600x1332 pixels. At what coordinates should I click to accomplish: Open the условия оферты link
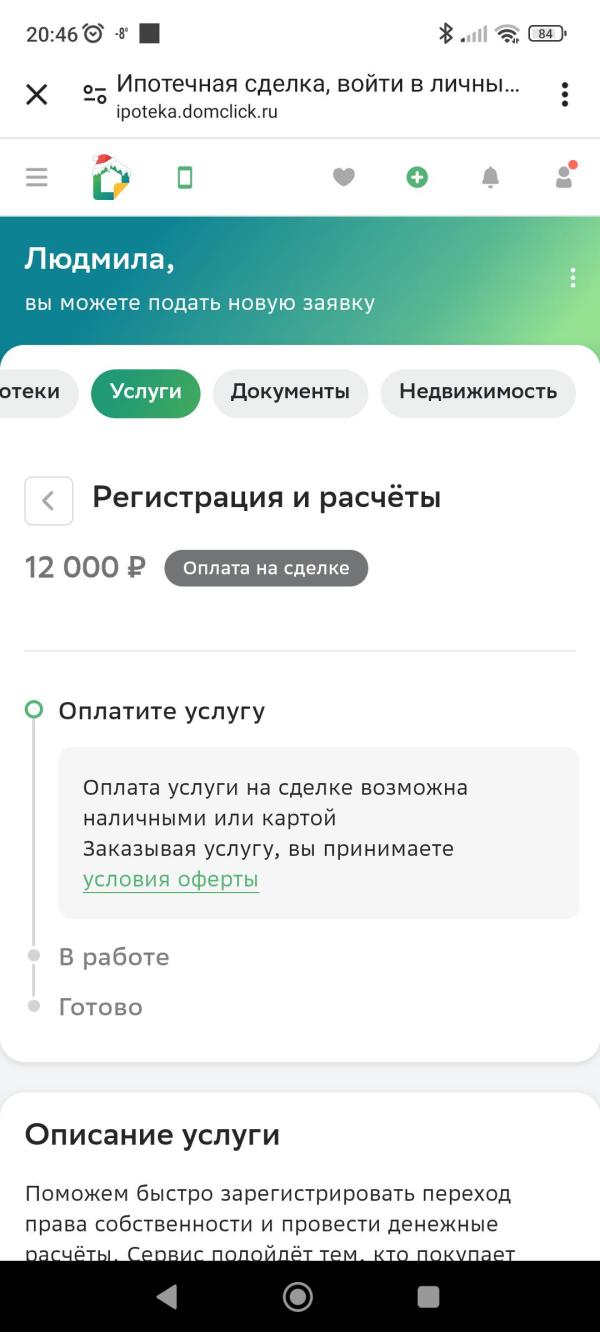(x=169, y=878)
